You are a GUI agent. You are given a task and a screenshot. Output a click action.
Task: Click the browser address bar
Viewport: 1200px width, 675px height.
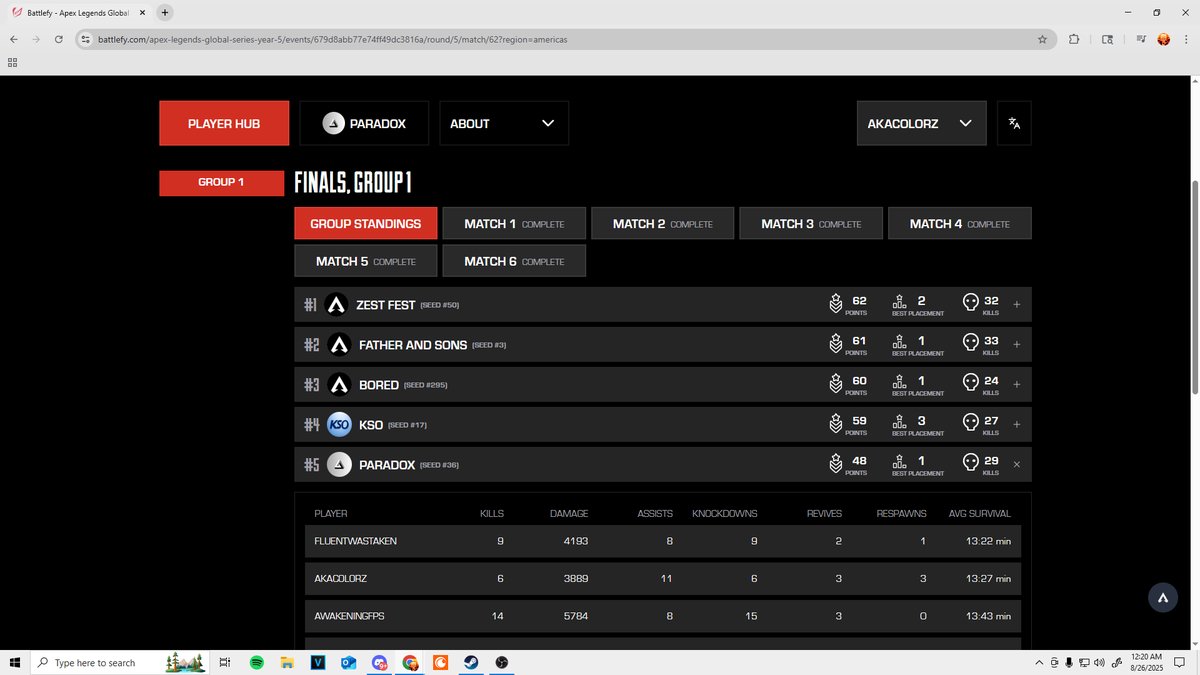pyautogui.click(x=565, y=39)
